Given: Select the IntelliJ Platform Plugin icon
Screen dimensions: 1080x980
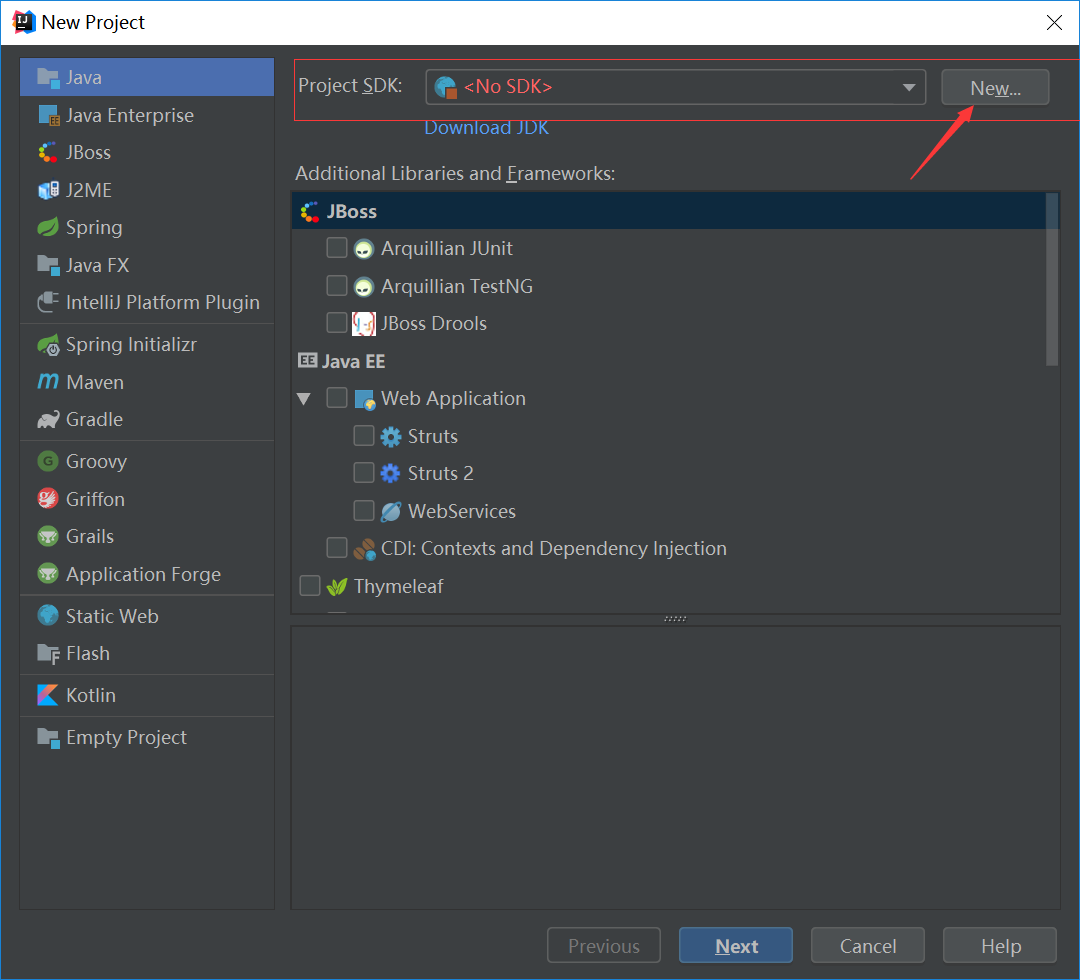Looking at the screenshot, I should pos(48,302).
